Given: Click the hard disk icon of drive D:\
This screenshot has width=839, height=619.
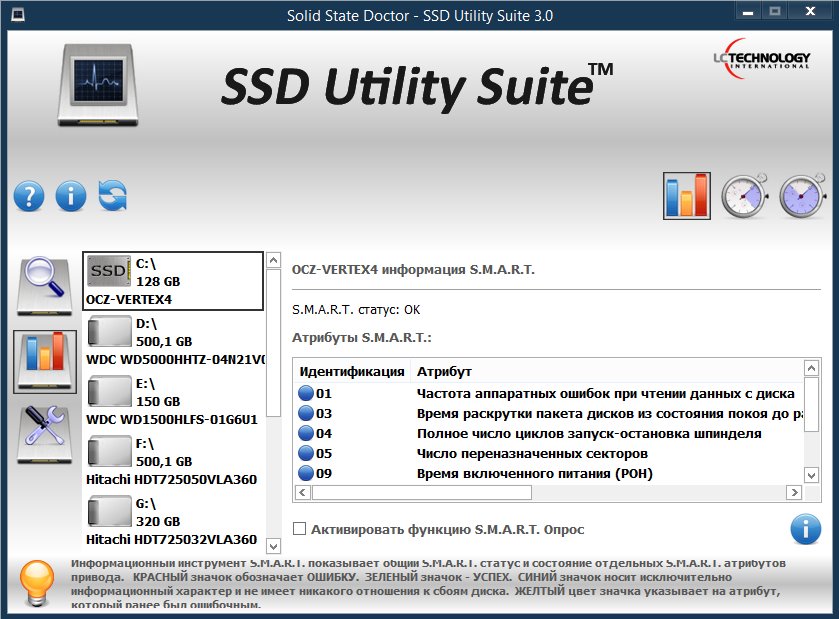Looking at the screenshot, I should 109,331.
